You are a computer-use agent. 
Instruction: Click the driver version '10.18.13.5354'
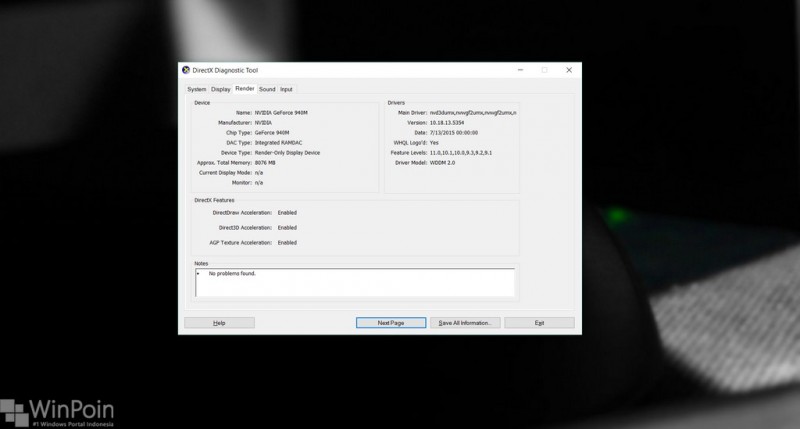447,123
